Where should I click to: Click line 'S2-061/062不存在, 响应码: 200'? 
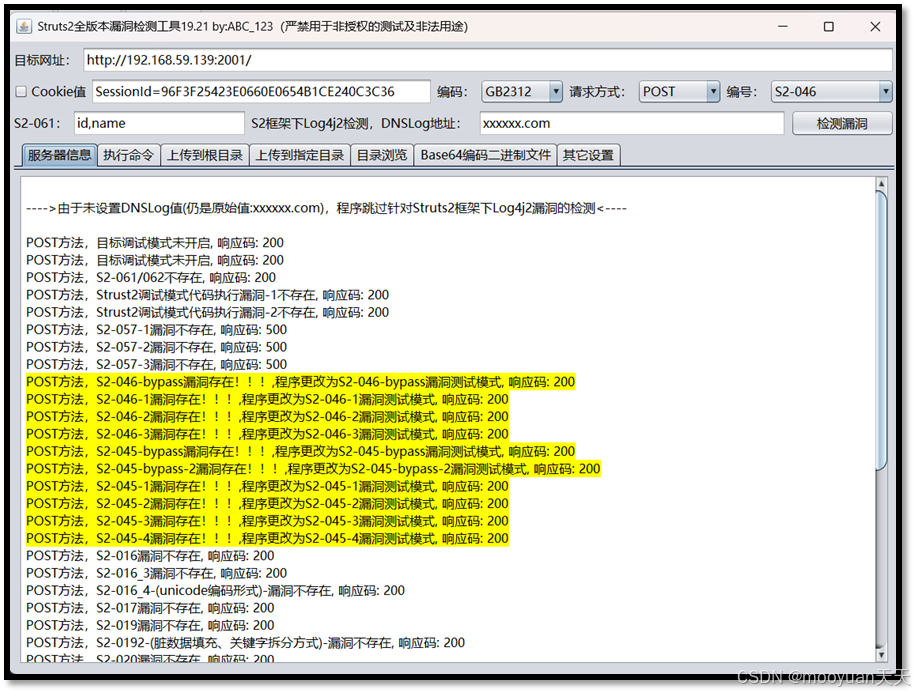(151, 278)
